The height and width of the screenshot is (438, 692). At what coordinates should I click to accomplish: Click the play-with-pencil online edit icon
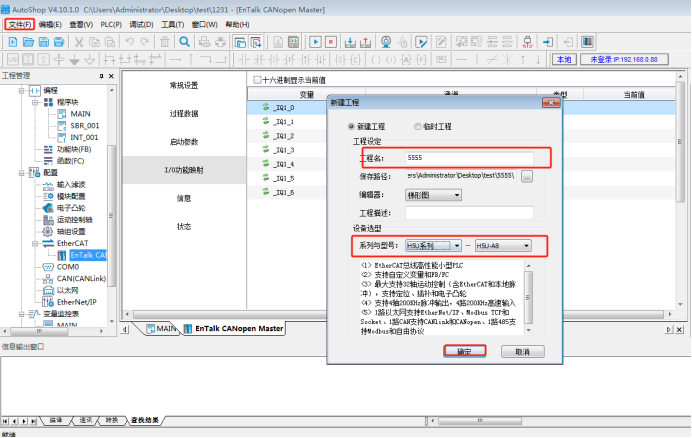coord(421,42)
